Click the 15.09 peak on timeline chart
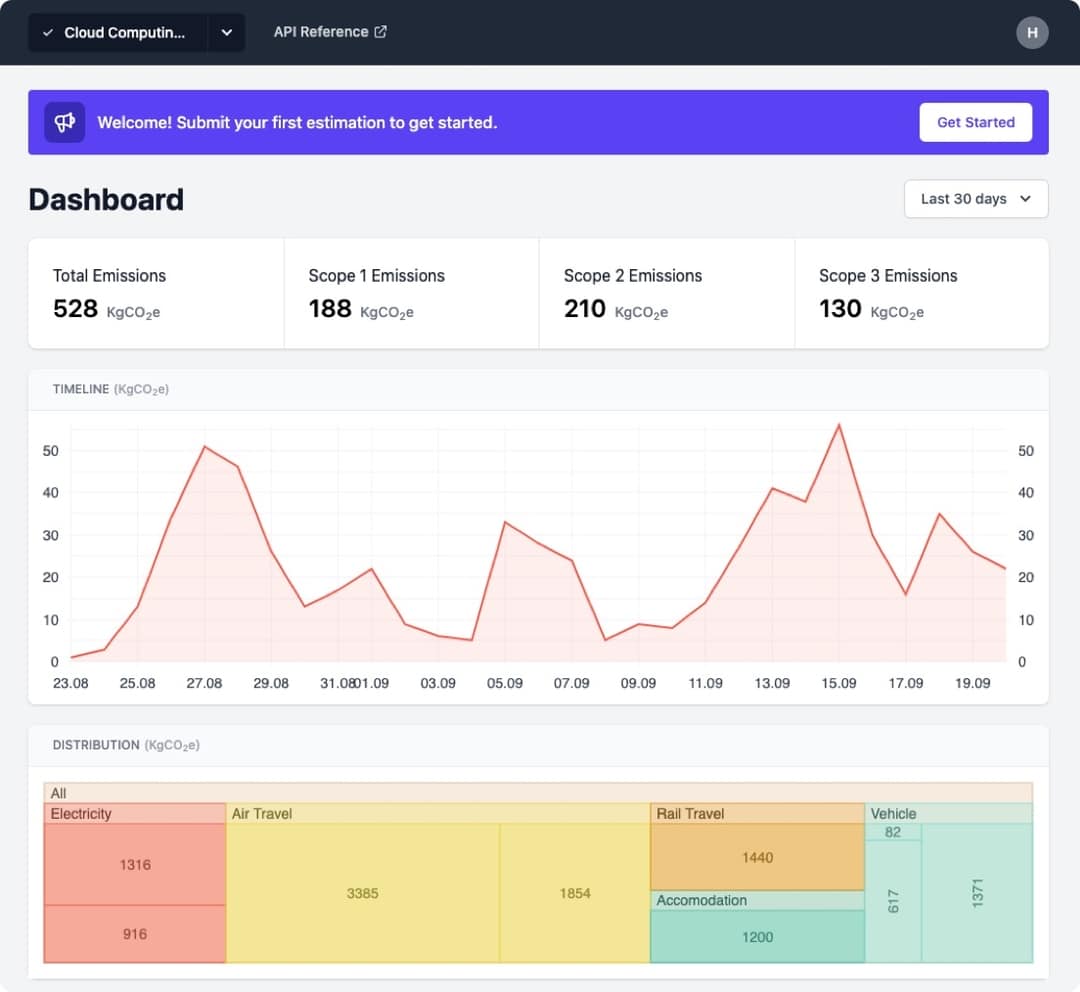The height and width of the screenshot is (992, 1080). 839,426
